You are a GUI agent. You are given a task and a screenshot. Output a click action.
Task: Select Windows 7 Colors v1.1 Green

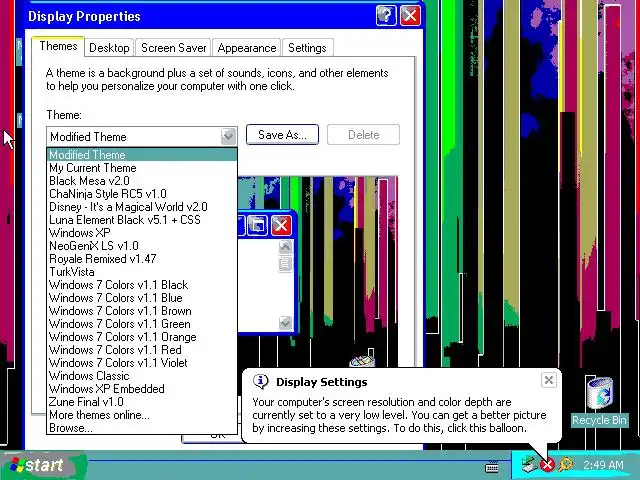point(142,324)
